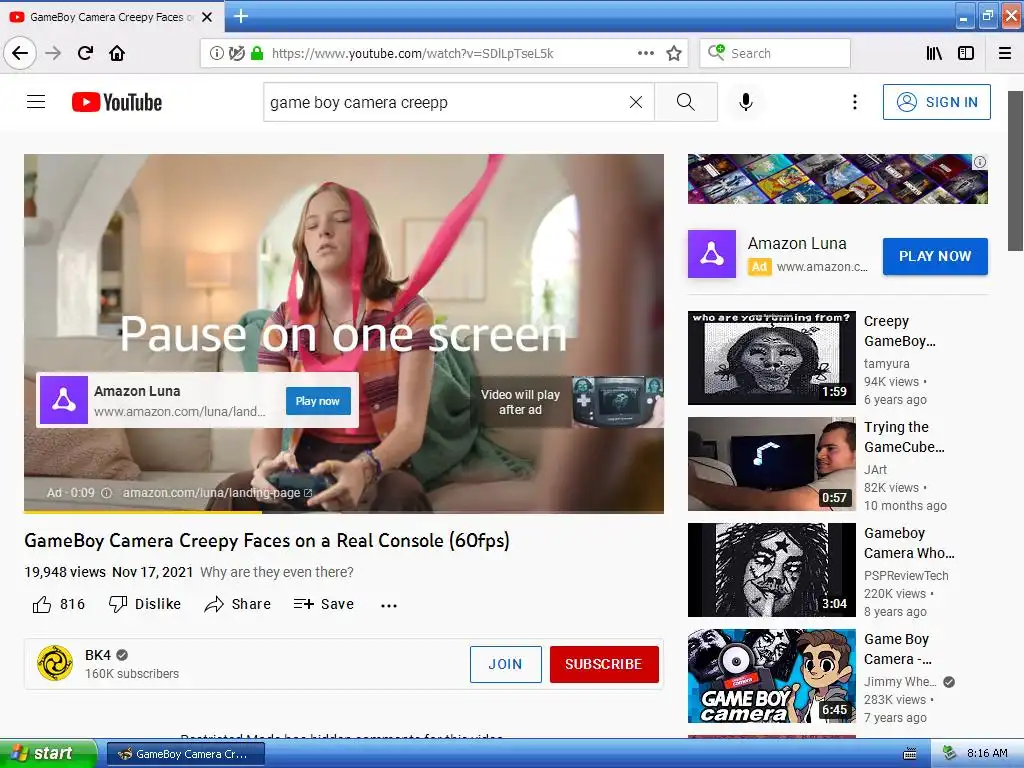Click the video title text
The height and width of the screenshot is (768, 1024).
[x=266, y=540]
